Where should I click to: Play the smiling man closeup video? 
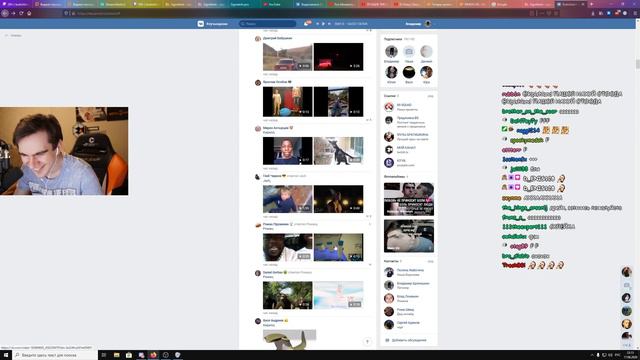click(x=287, y=247)
